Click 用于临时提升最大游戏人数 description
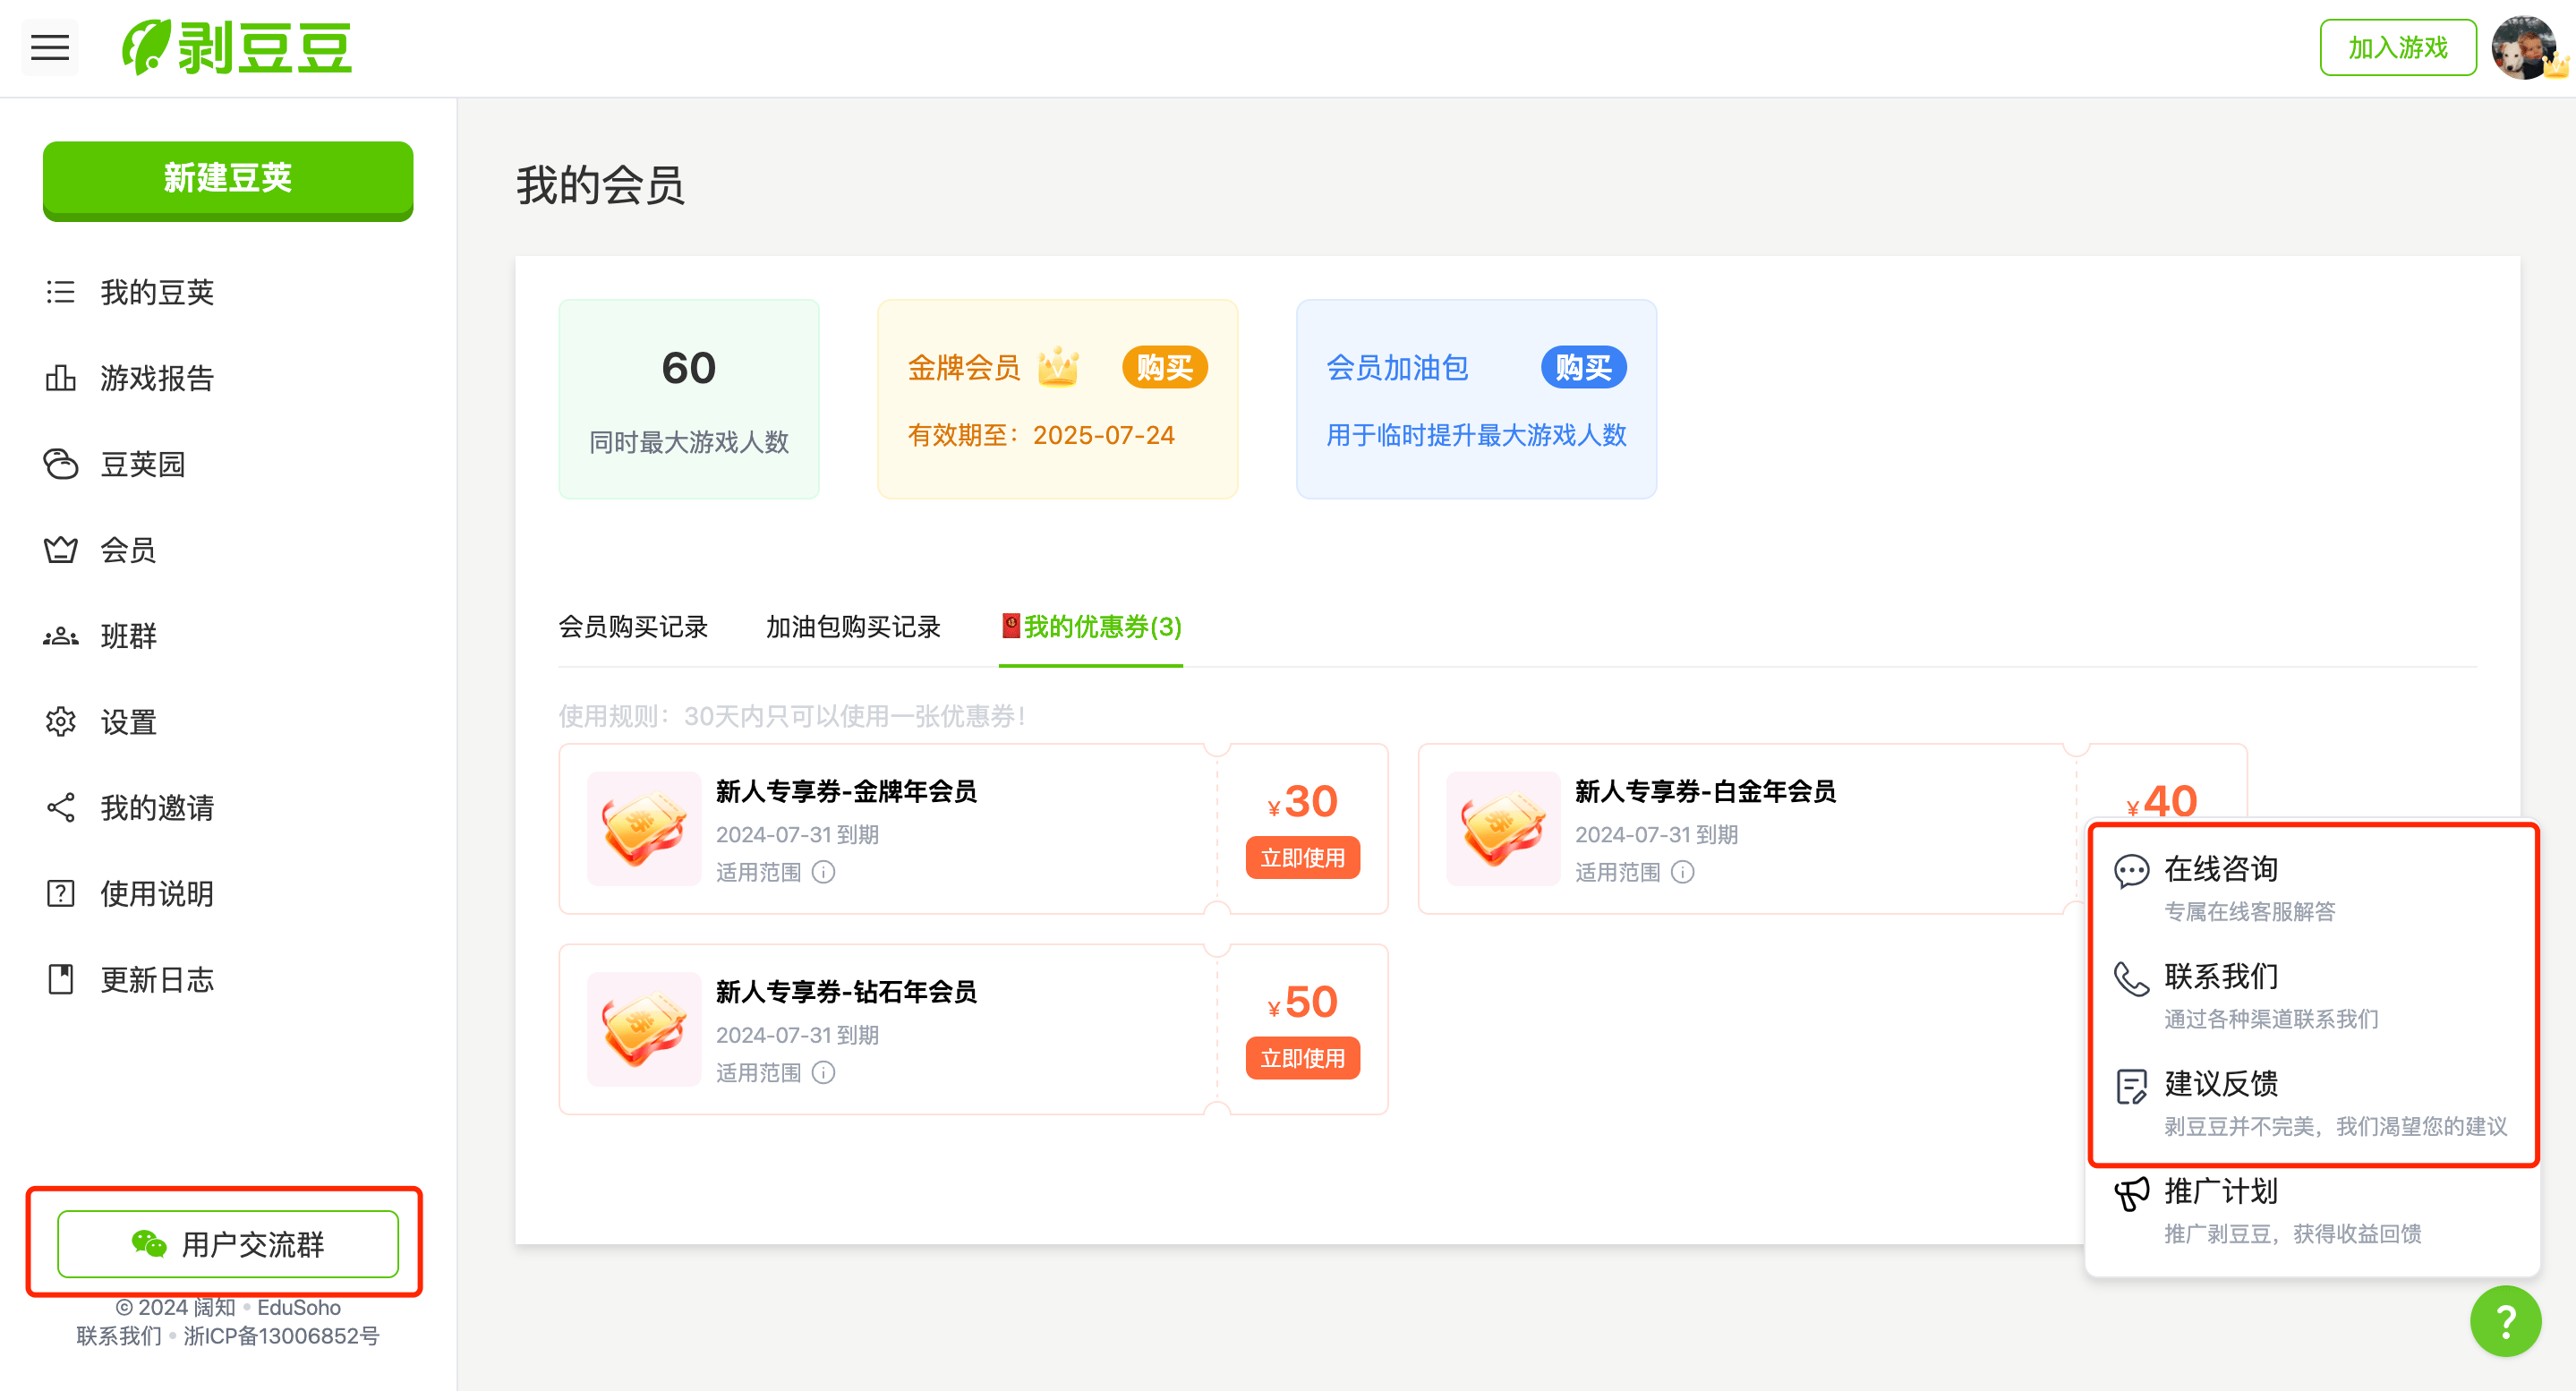 pos(1476,435)
